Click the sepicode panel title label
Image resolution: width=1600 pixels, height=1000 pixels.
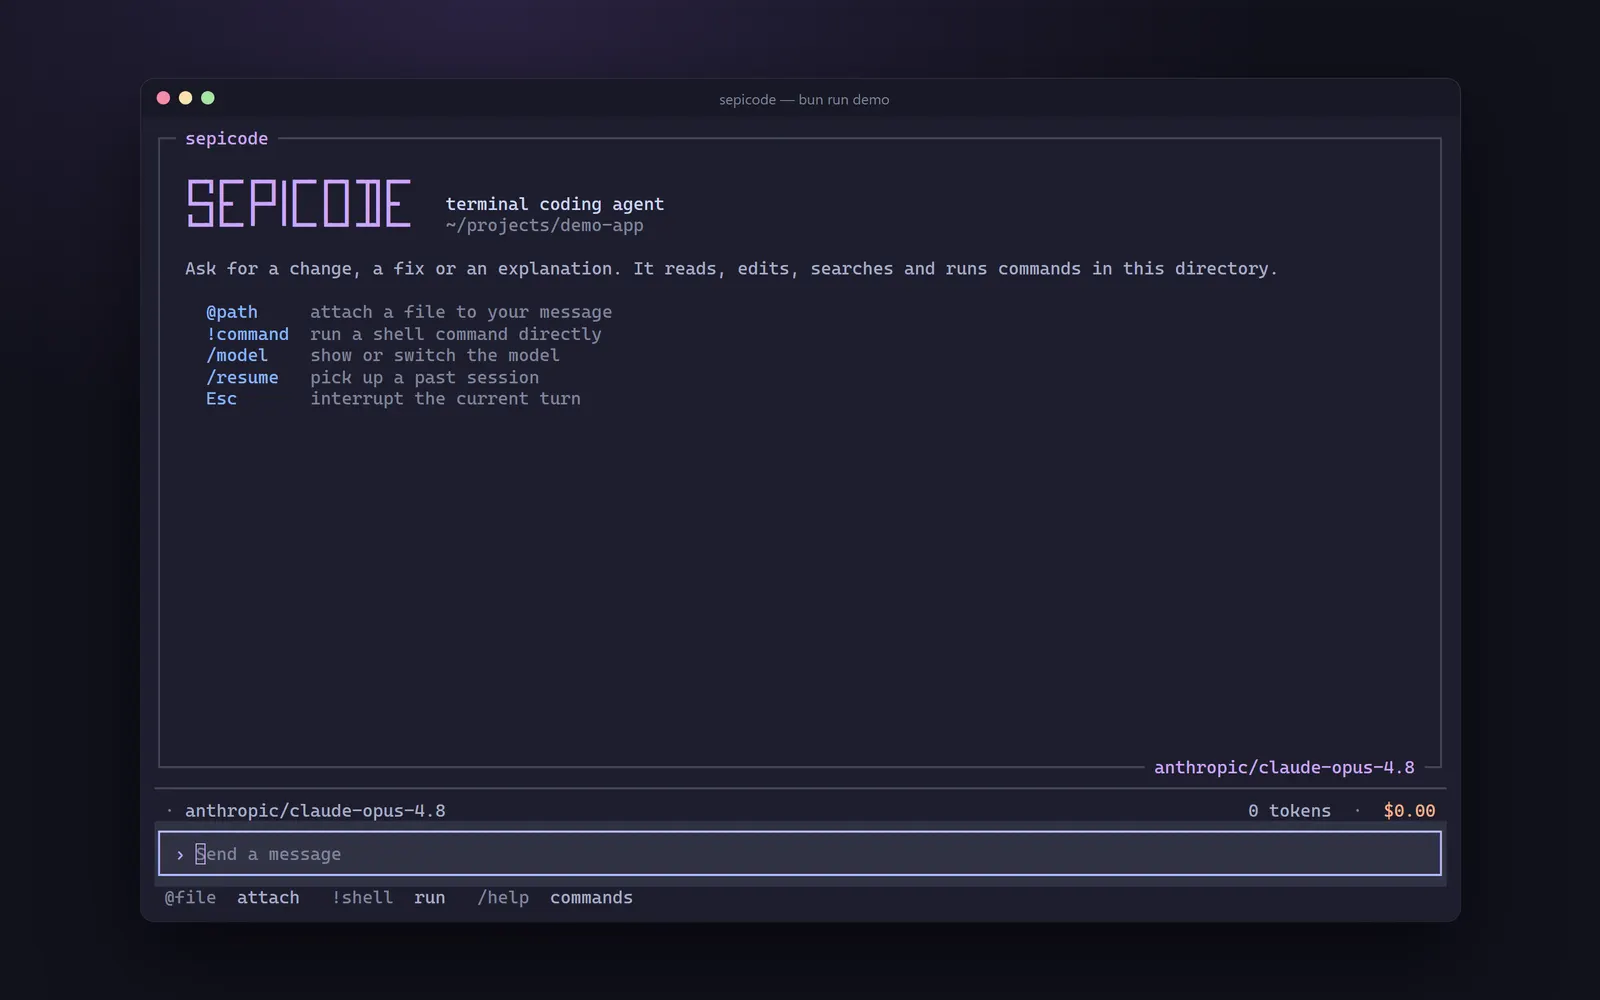pos(227,138)
